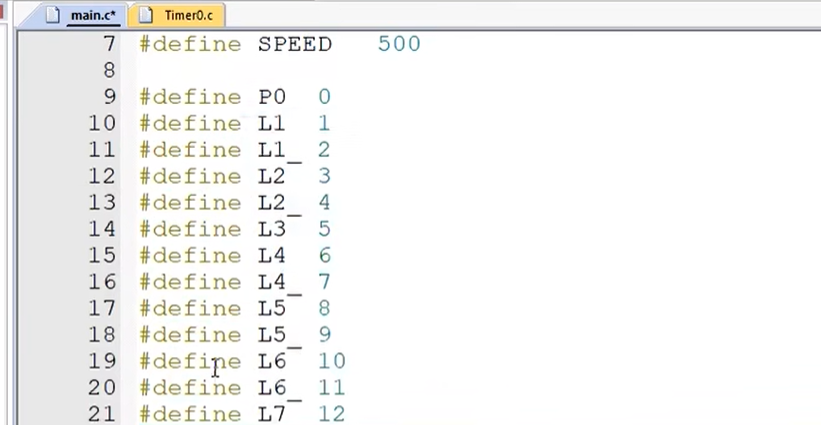Click L2 macro name on line 12
Screen dimensions: 821x425
(x=272, y=176)
